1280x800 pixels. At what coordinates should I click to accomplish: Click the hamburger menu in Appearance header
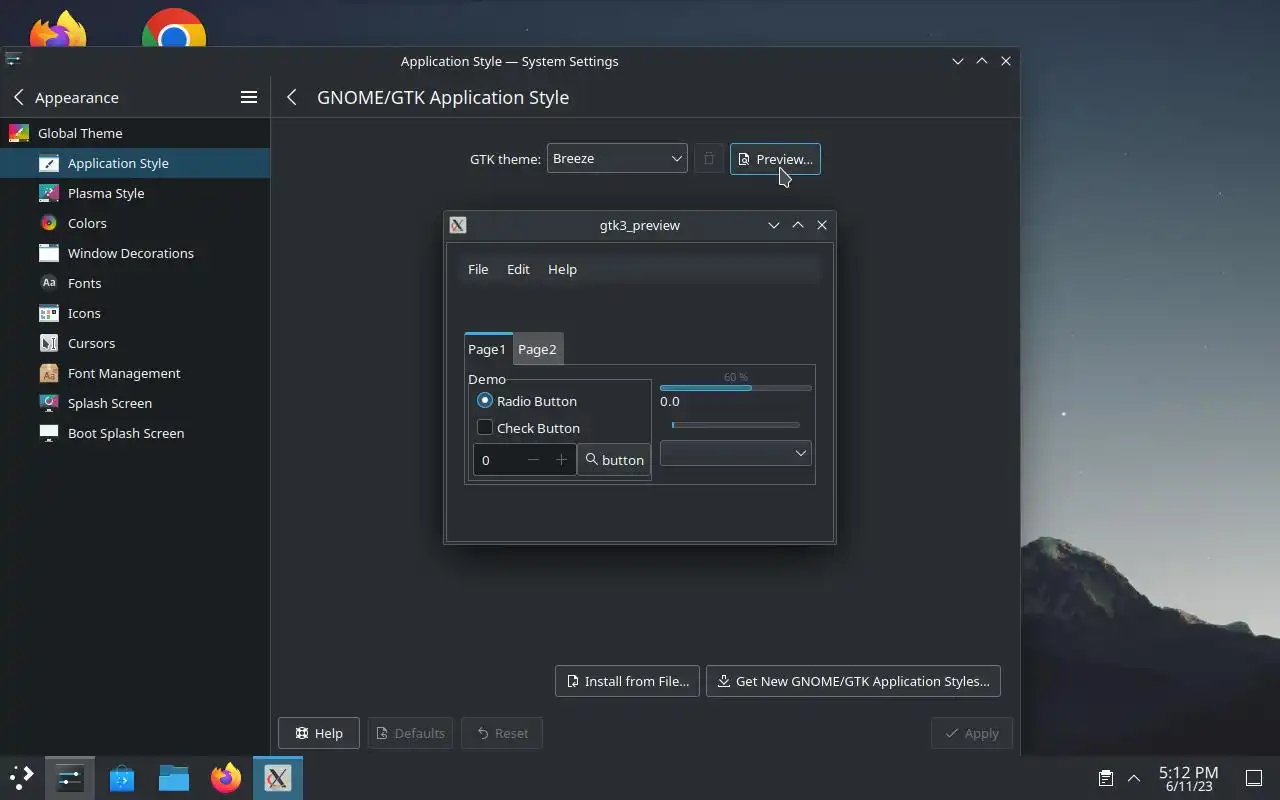pyautogui.click(x=249, y=97)
